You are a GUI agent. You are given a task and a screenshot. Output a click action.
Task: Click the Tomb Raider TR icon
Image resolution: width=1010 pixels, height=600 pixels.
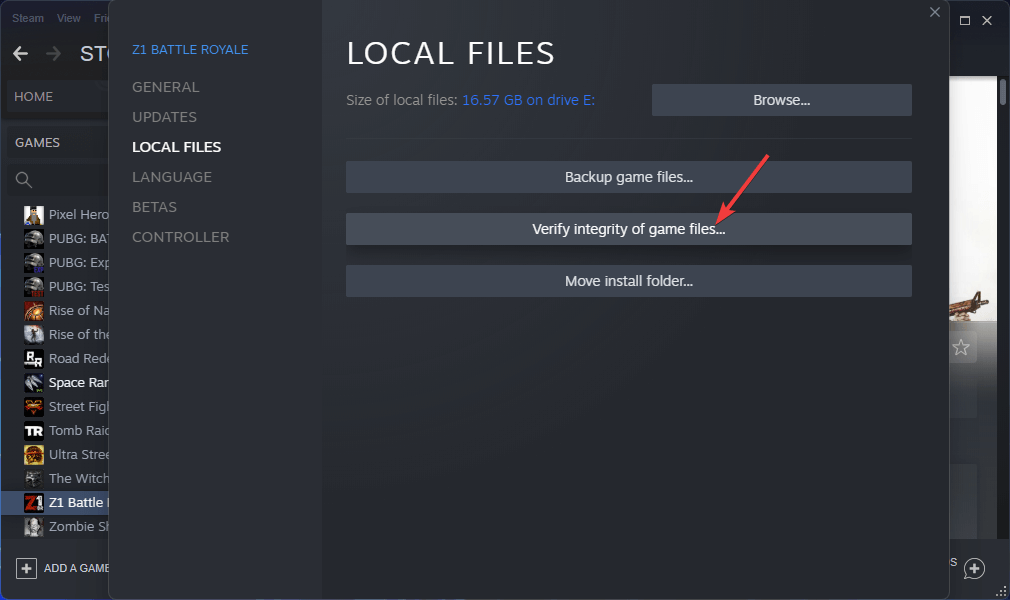coord(33,431)
